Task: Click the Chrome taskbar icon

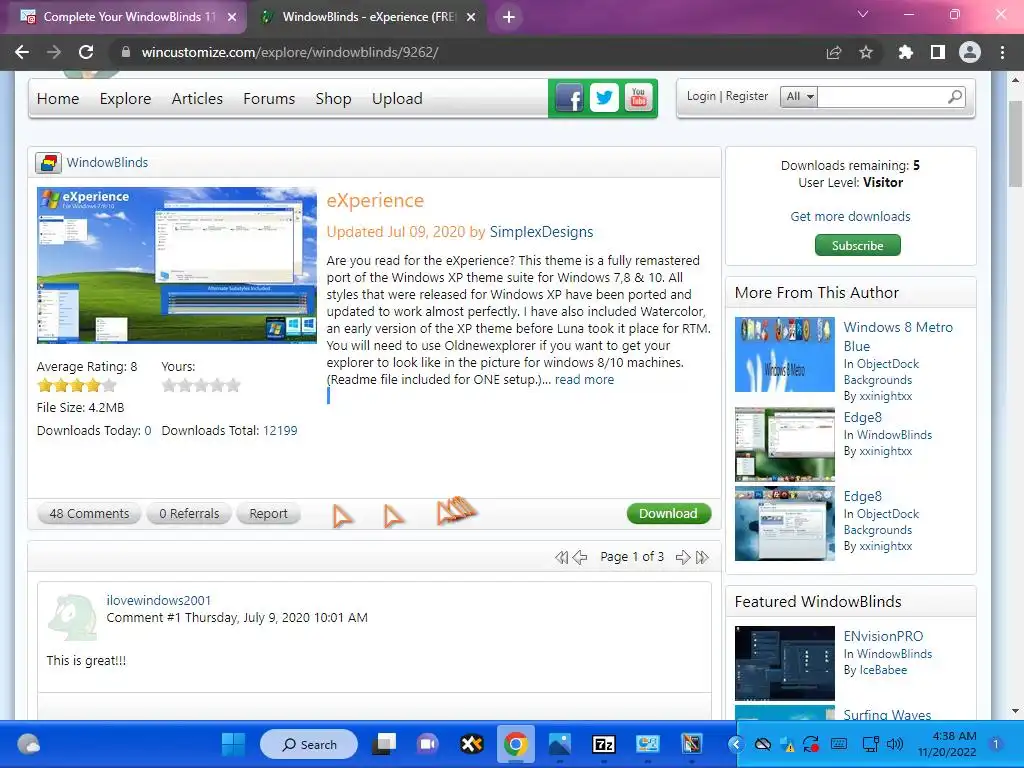Action: [x=515, y=744]
